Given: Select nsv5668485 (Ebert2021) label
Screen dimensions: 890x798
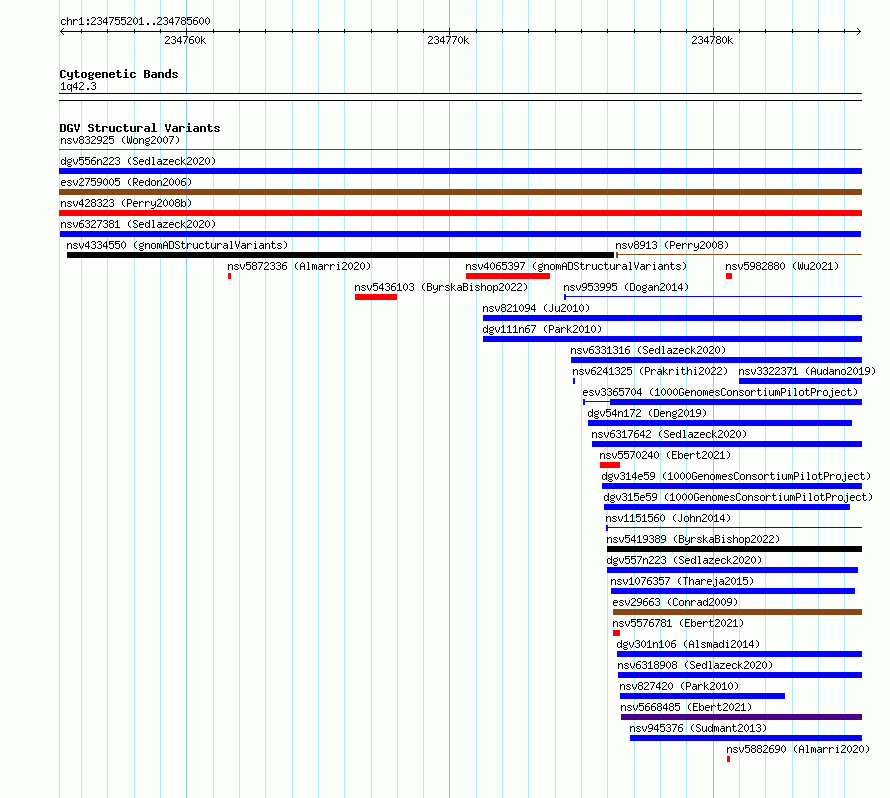Looking at the screenshot, I should click(x=686, y=707).
